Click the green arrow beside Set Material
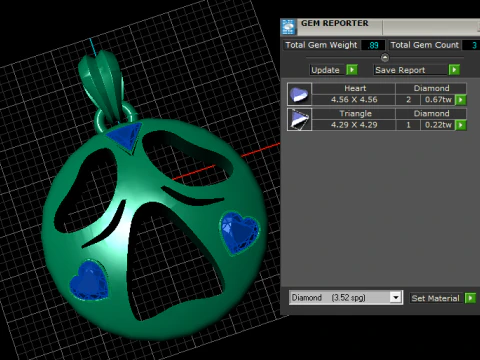 [470, 298]
